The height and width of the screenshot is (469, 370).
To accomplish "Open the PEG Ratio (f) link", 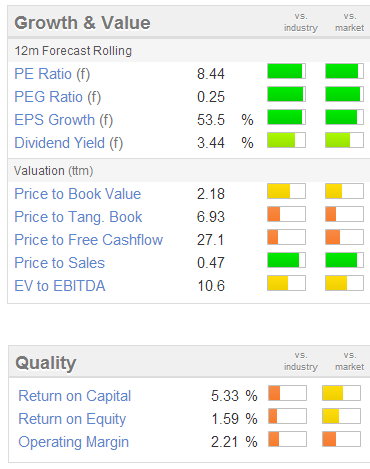I will coord(57,97).
